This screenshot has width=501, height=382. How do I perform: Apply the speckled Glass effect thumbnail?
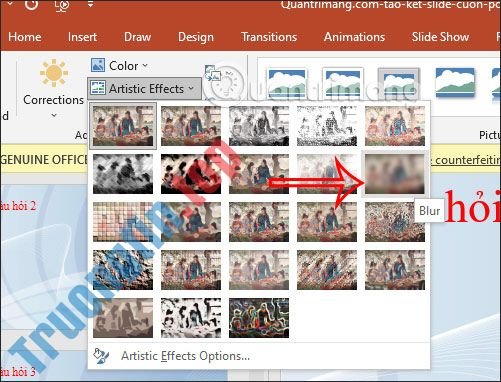click(x=395, y=222)
